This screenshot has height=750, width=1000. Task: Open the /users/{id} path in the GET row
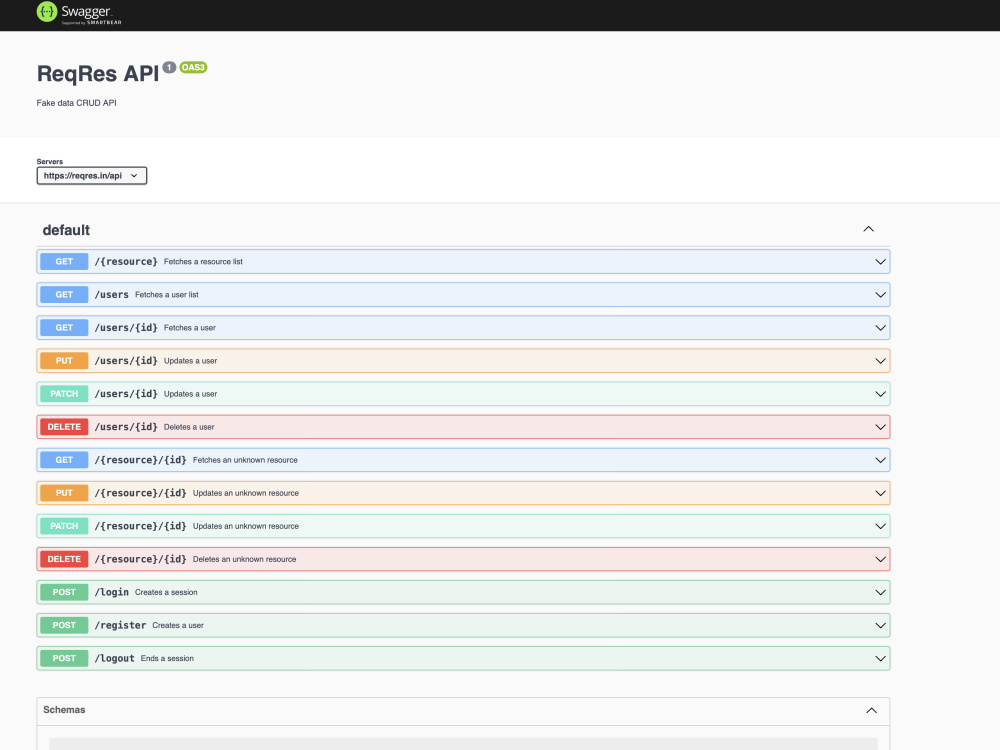click(126, 328)
